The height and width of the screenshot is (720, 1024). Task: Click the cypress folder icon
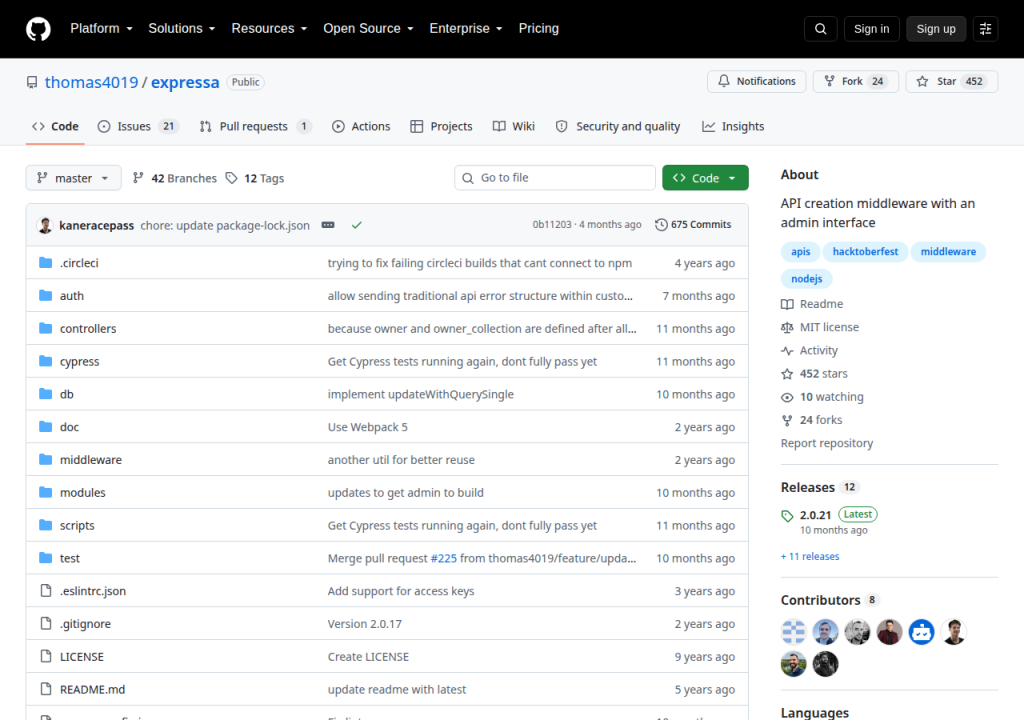click(x=45, y=361)
